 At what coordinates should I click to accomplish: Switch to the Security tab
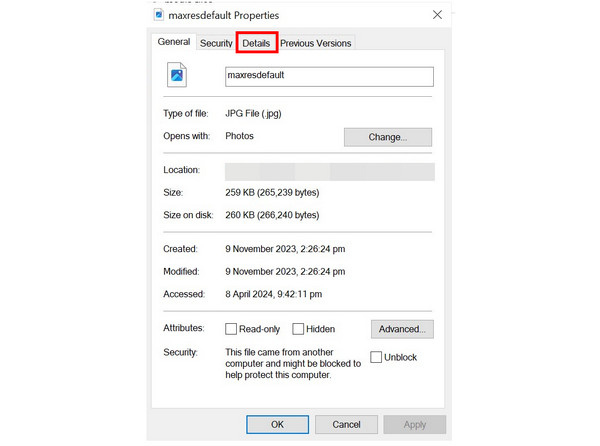216,43
